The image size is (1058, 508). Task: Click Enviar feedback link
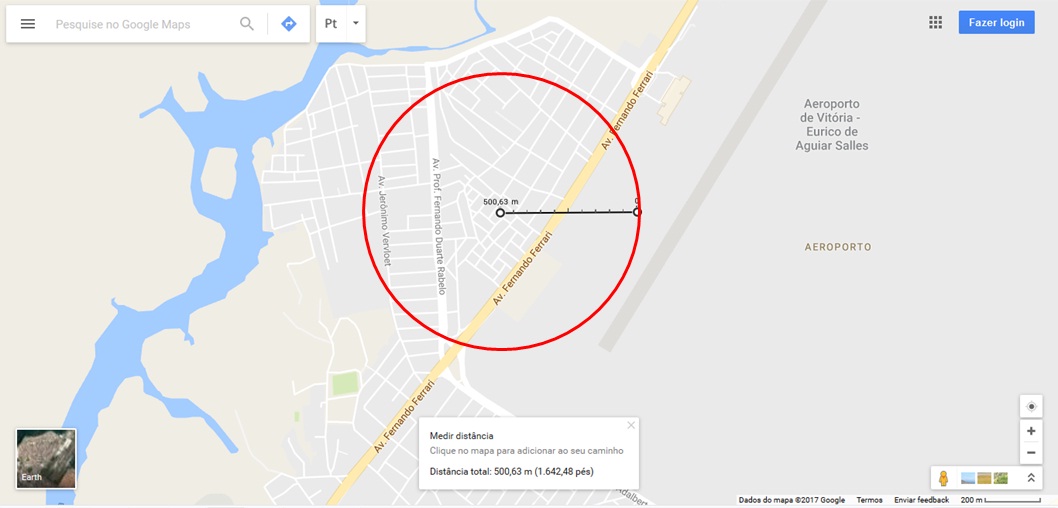pos(922,500)
